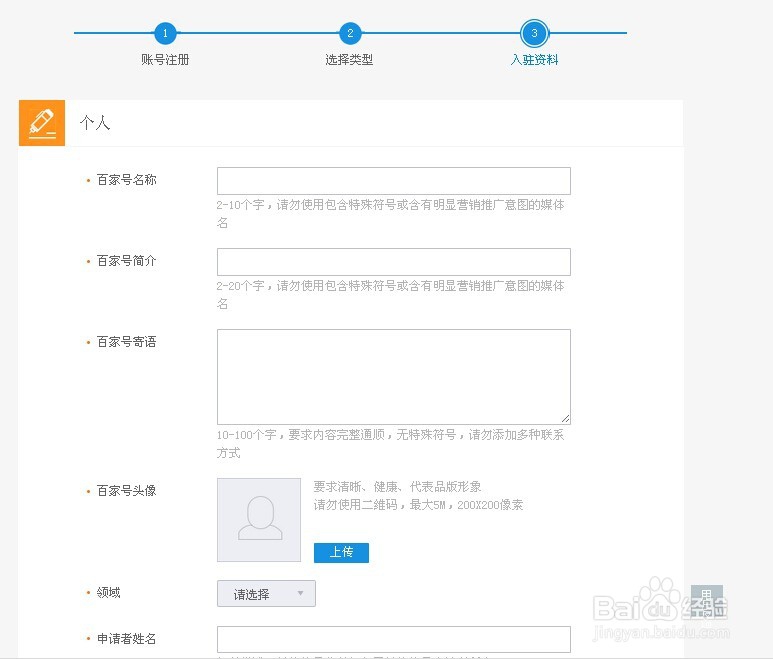Click the orange pencil edit icon

point(42,123)
